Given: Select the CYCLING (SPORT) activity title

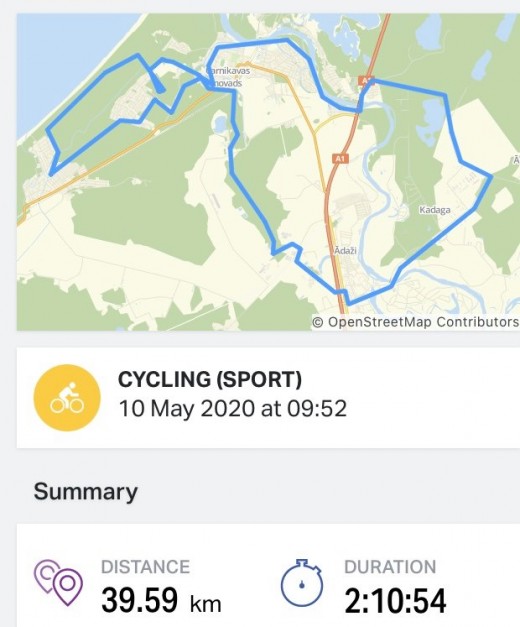Looking at the screenshot, I should tap(210, 379).
